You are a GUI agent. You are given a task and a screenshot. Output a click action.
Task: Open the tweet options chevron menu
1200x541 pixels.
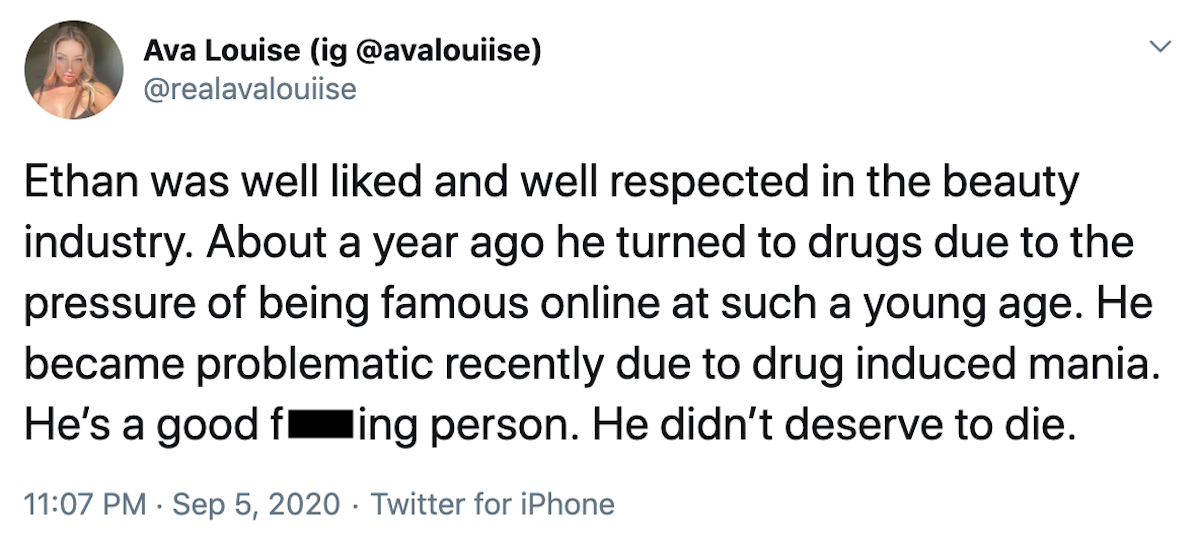point(1161,46)
